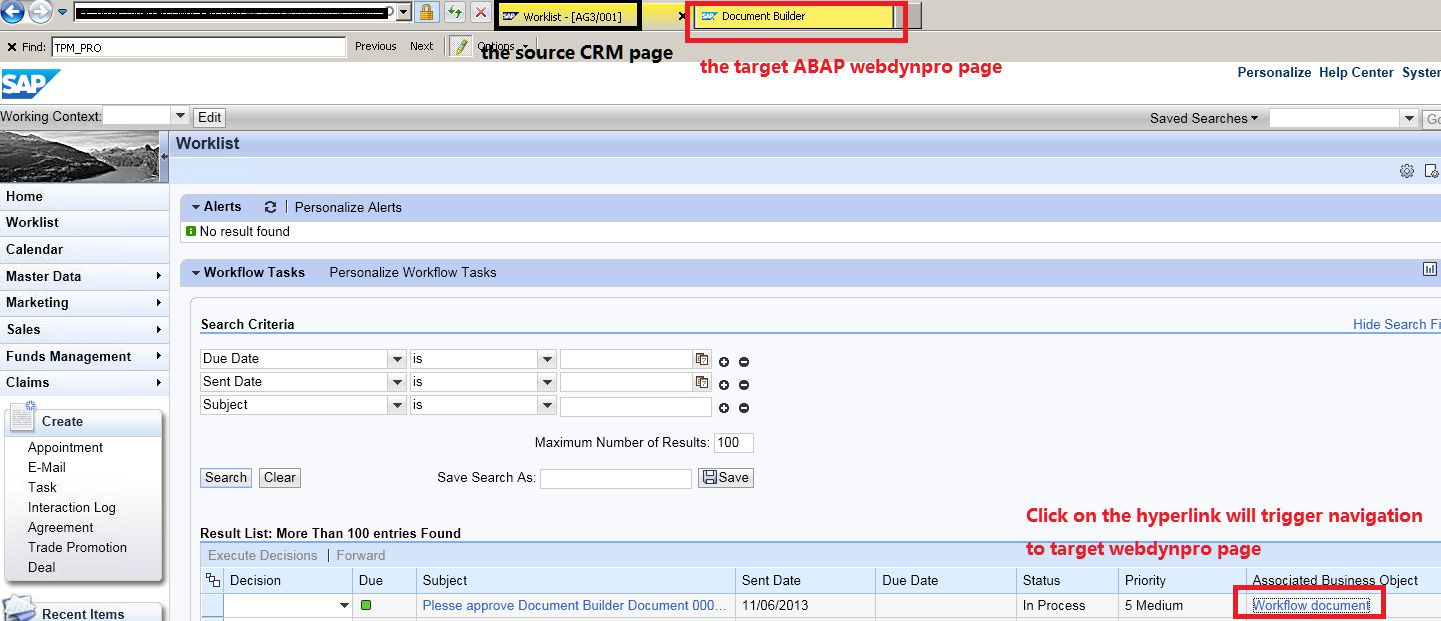The height and width of the screenshot is (621, 1441).
Task: Click the SAP logo
Action: coord(30,84)
